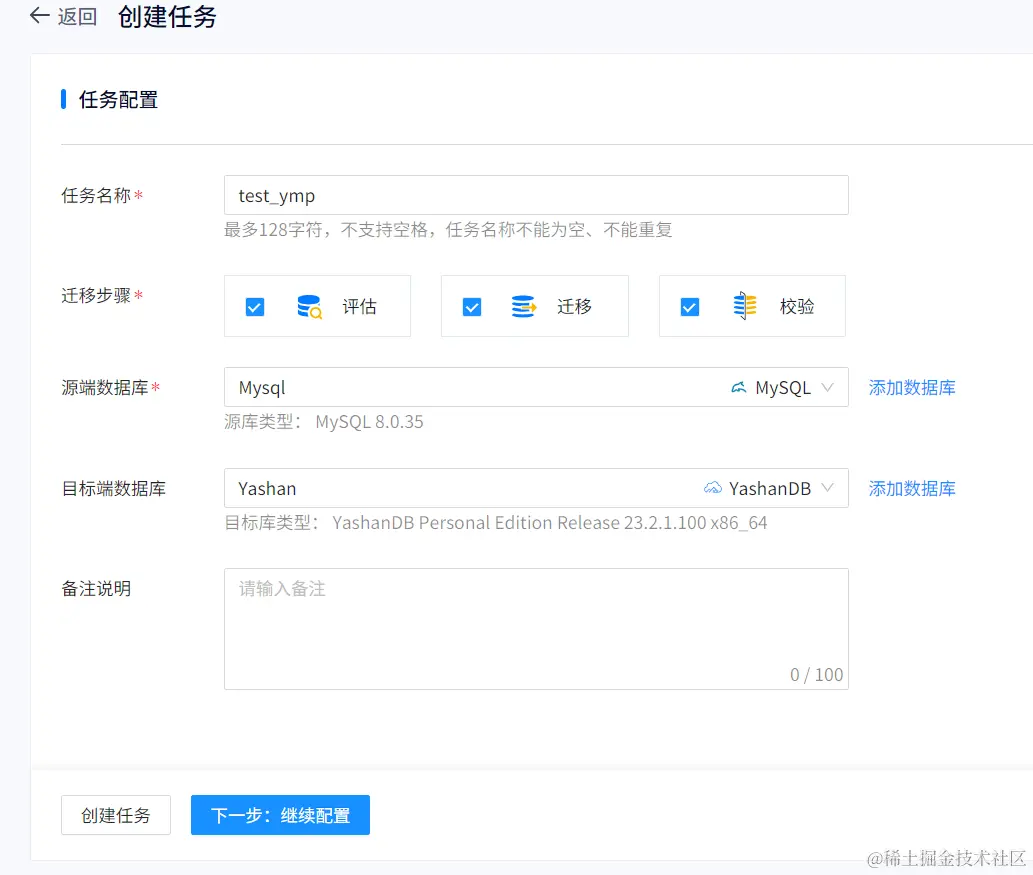This screenshot has height=875, width=1033.
Task: Focus the 备注说明 textarea
Action: [x=536, y=629]
